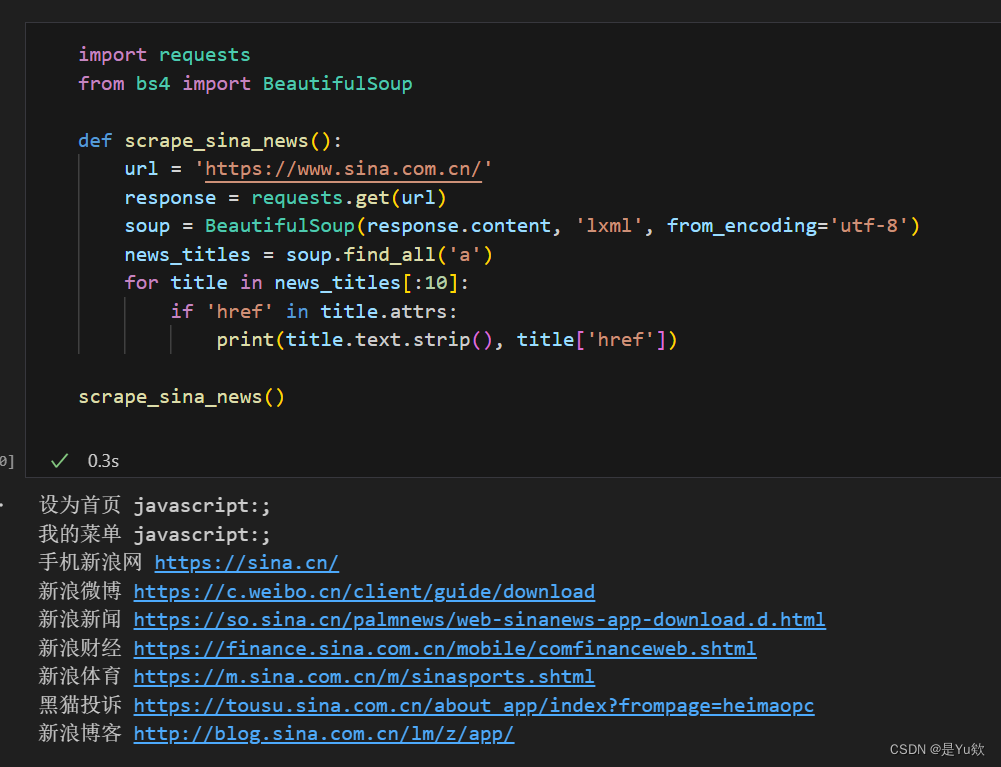Click the 'soup = BeautifulSoup(response.content...' line
The width and height of the screenshot is (1001, 767).
click(522, 226)
